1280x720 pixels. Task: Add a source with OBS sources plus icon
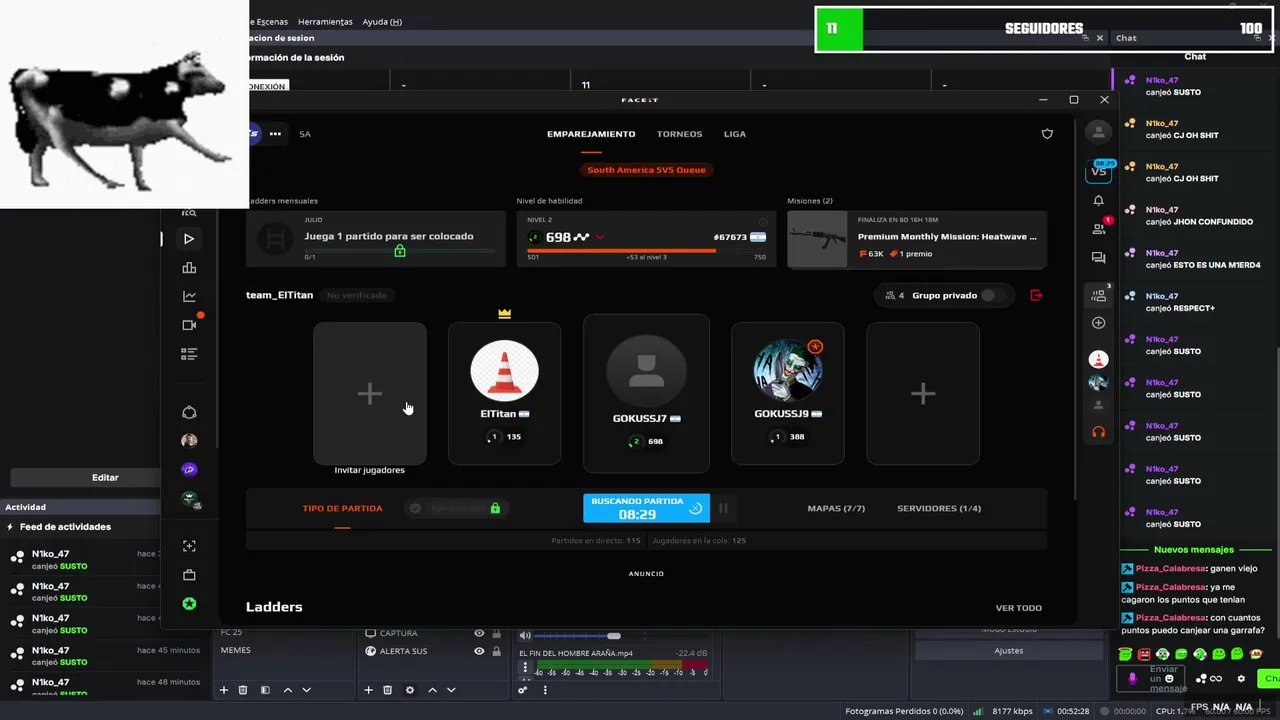pyautogui.click(x=368, y=690)
